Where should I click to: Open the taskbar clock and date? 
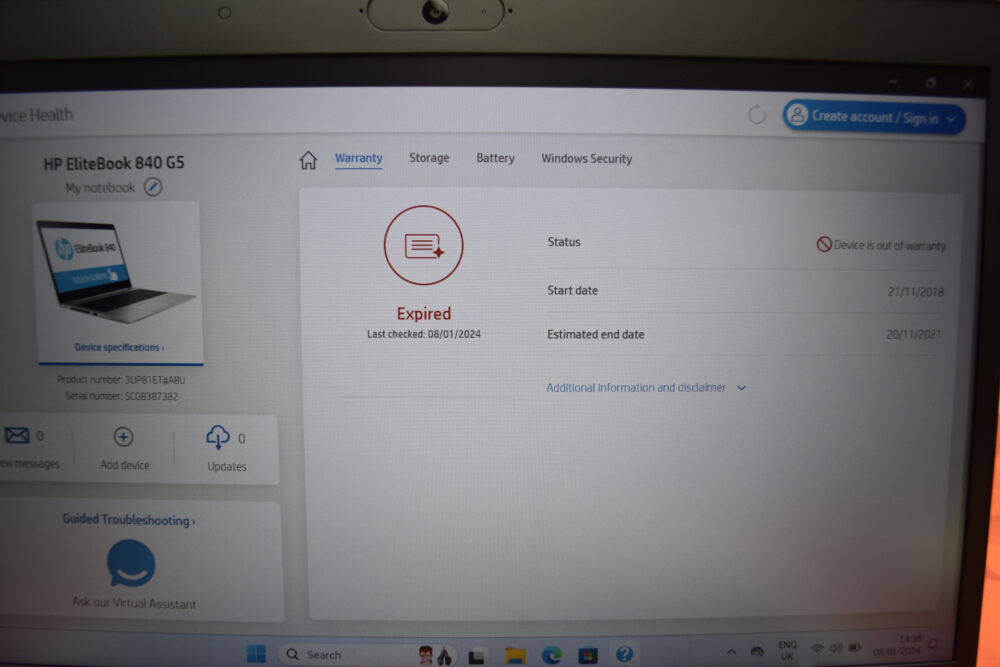coord(897,645)
